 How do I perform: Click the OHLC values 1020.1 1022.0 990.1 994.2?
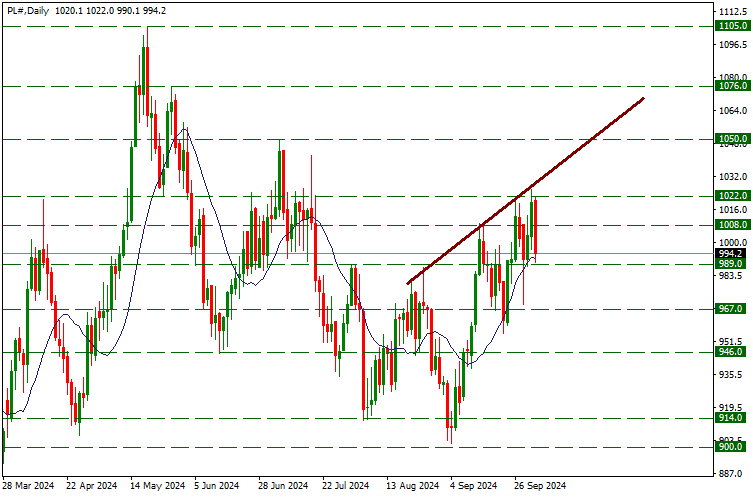(110, 11)
